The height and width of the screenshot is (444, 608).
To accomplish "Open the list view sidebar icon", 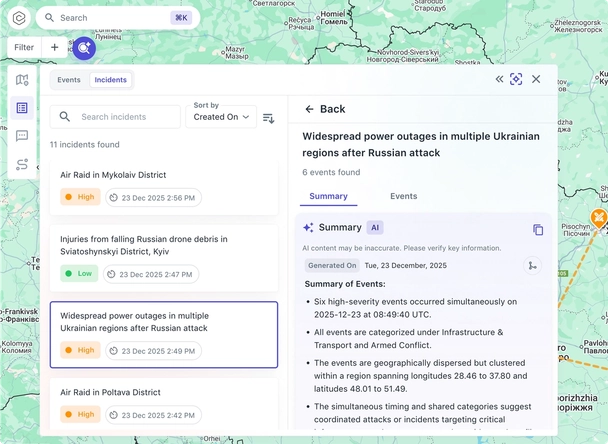I will tap(22, 108).
